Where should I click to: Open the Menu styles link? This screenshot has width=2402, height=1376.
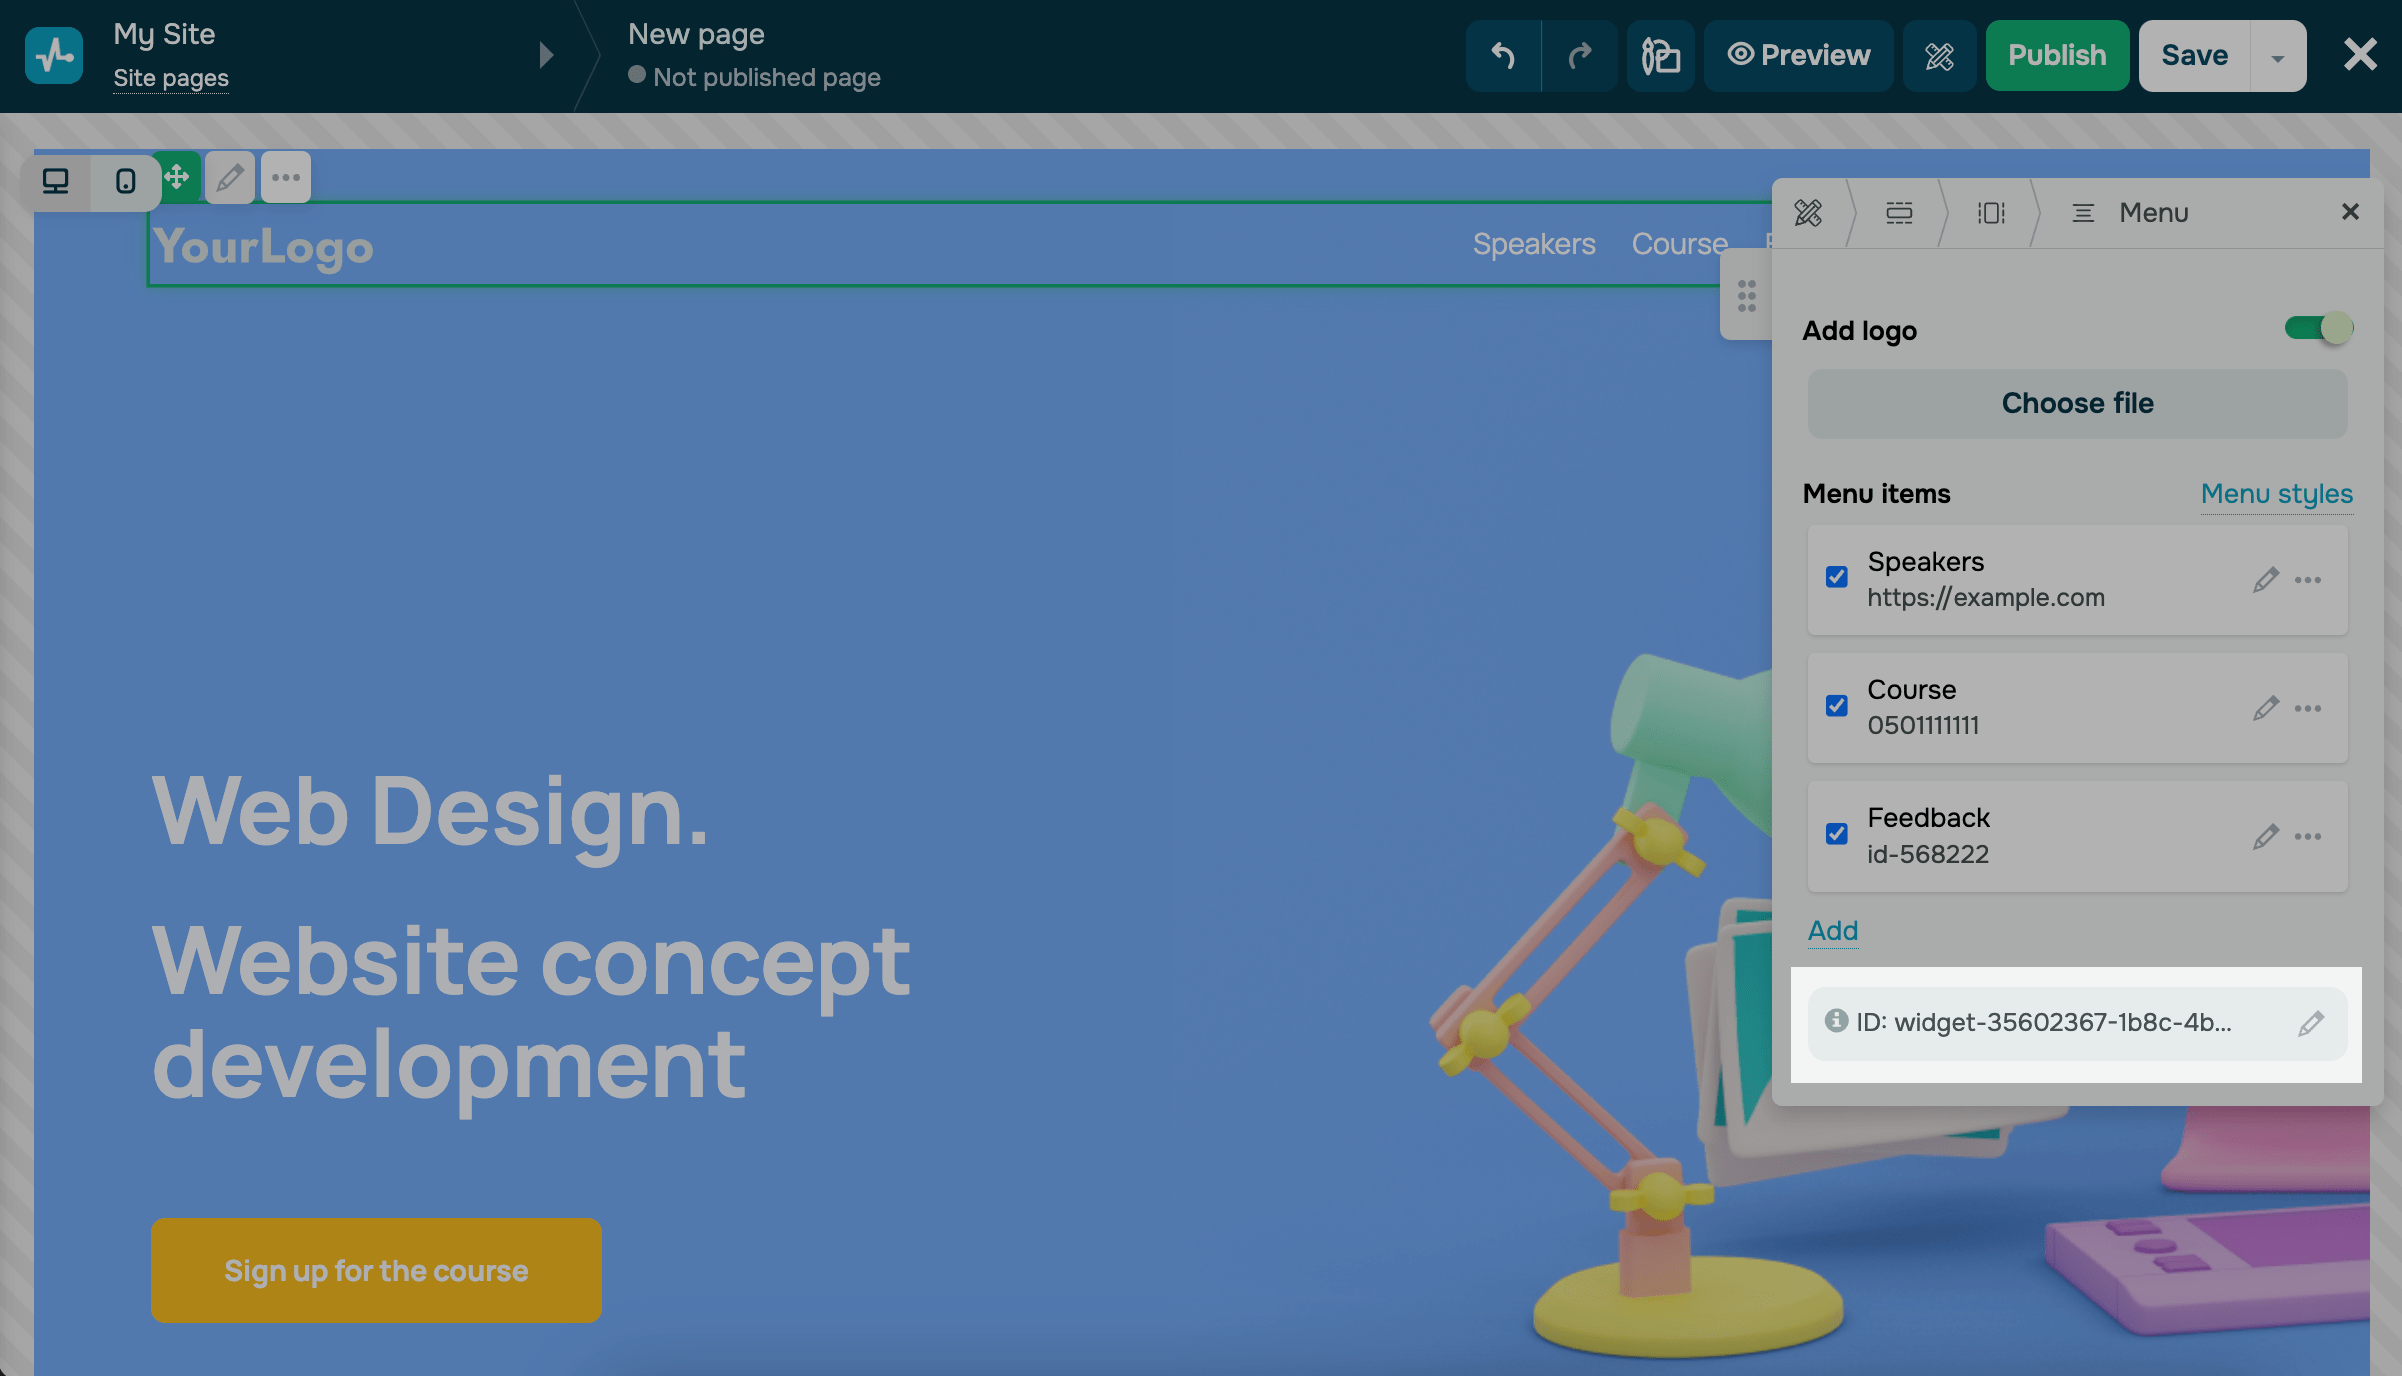(2276, 494)
